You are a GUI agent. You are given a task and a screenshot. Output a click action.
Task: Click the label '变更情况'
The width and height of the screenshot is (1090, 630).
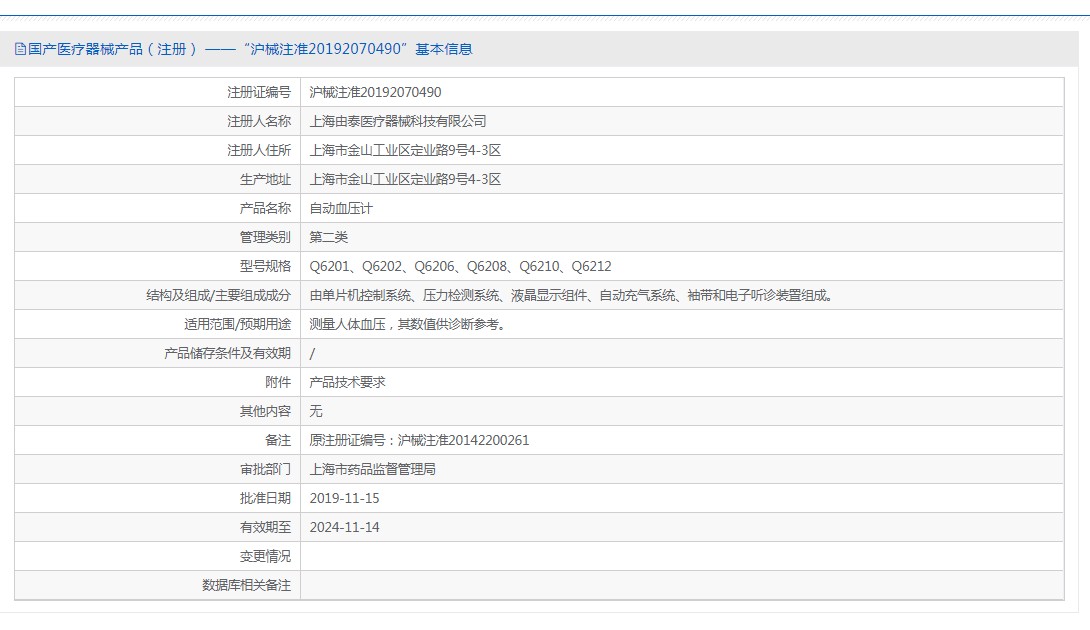pyautogui.click(x=265, y=556)
